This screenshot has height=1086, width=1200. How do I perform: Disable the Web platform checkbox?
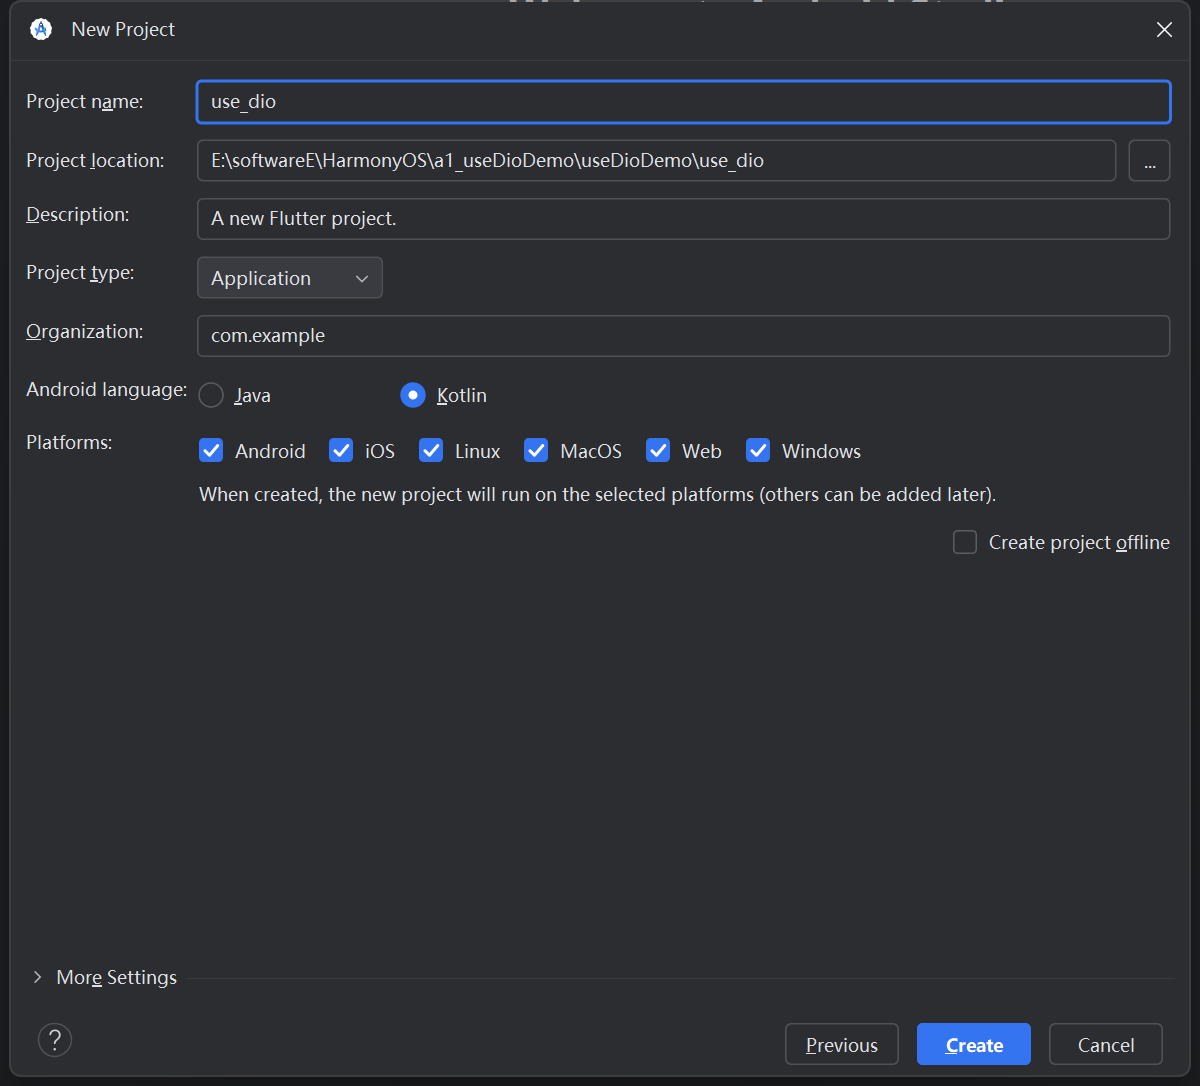pyautogui.click(x=658, y=450)
